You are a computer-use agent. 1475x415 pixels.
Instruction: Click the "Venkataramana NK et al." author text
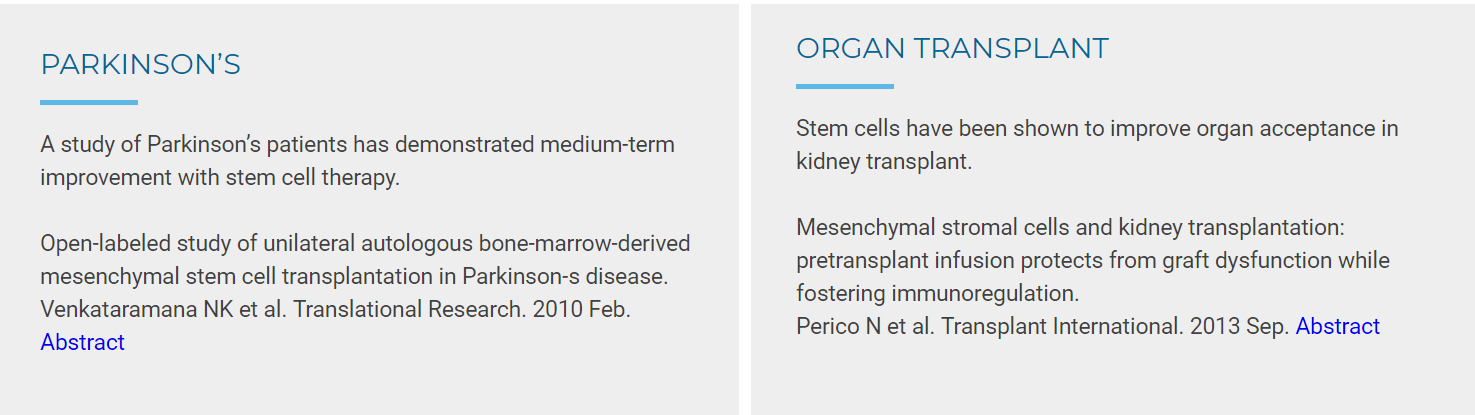pos(163,309)
